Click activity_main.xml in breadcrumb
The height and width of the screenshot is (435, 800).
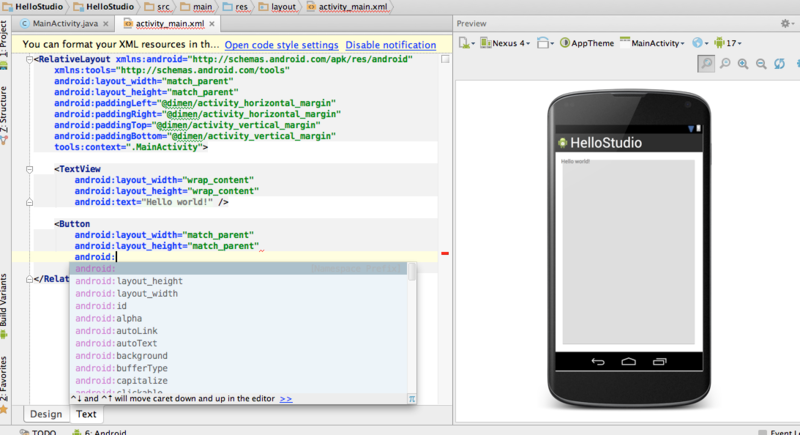pyautogui.click(x=348, y=7)
